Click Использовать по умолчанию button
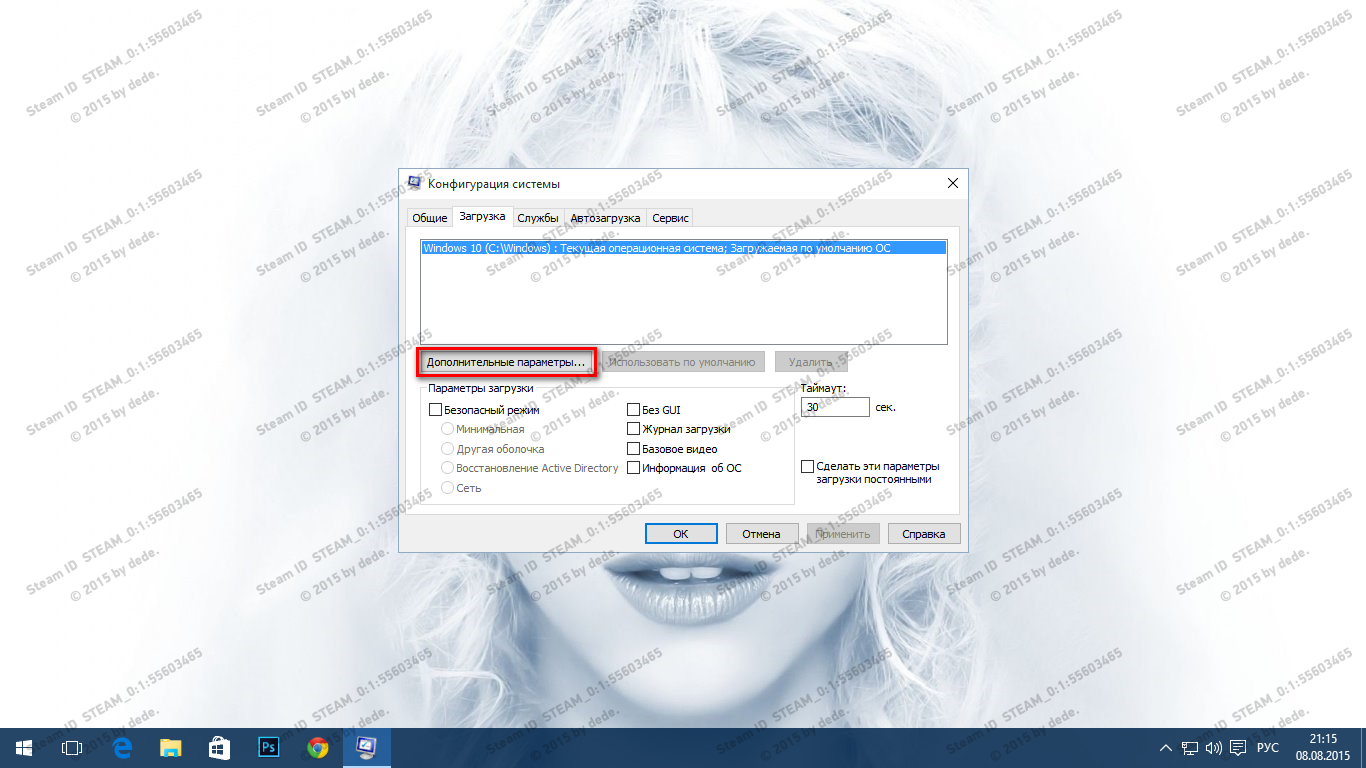The width and height of the screenshot is (1366, 768). 683,362
